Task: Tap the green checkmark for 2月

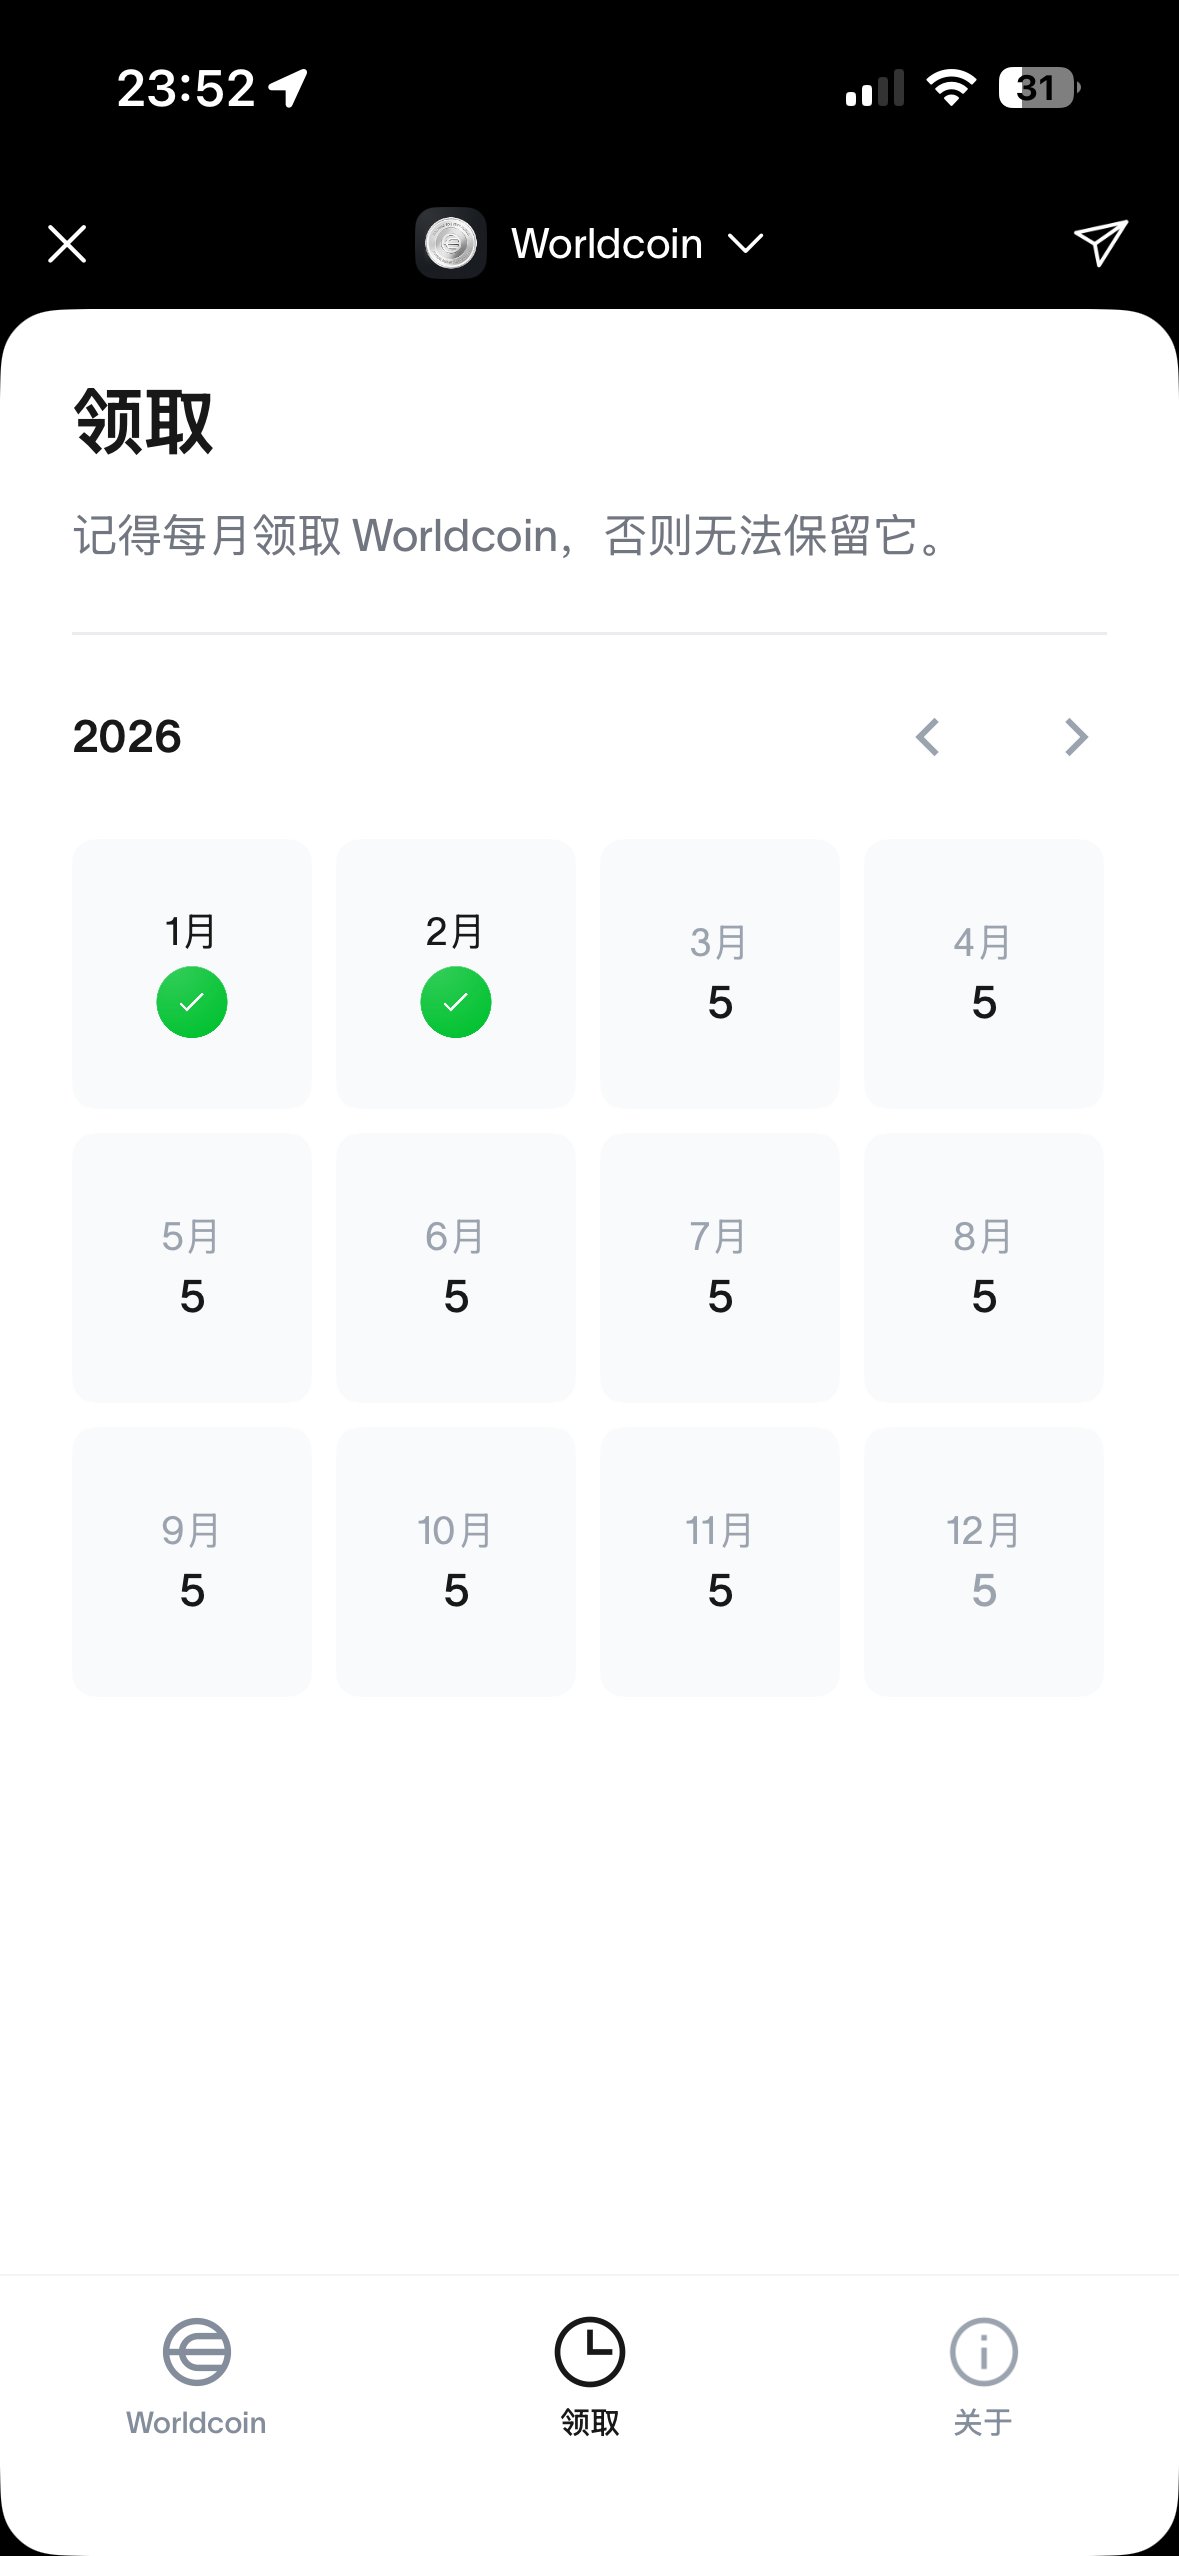Action: click(456, 1002)
